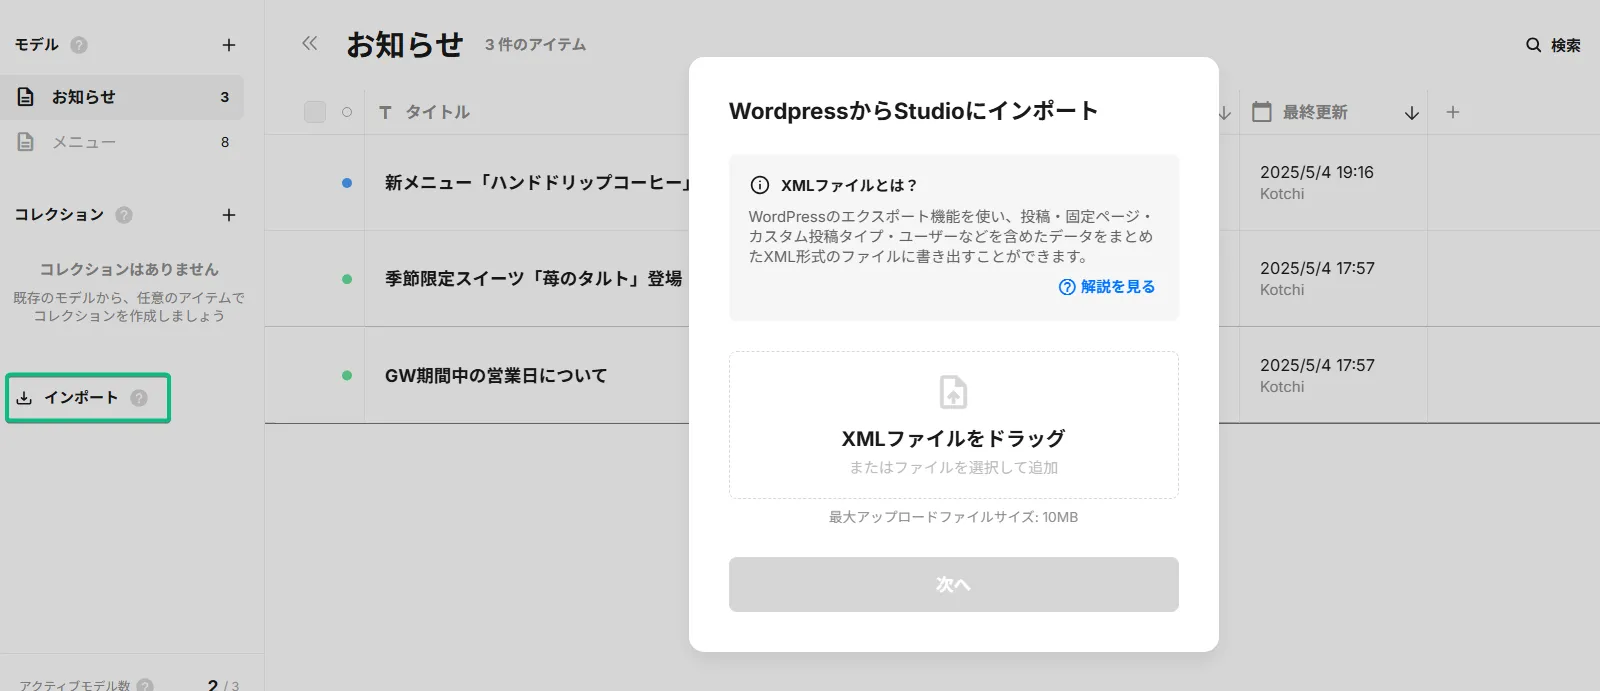This screenshot has height=691, width=1600.
Task: Click the search magnifier icon
Action: coord(1533,45)
